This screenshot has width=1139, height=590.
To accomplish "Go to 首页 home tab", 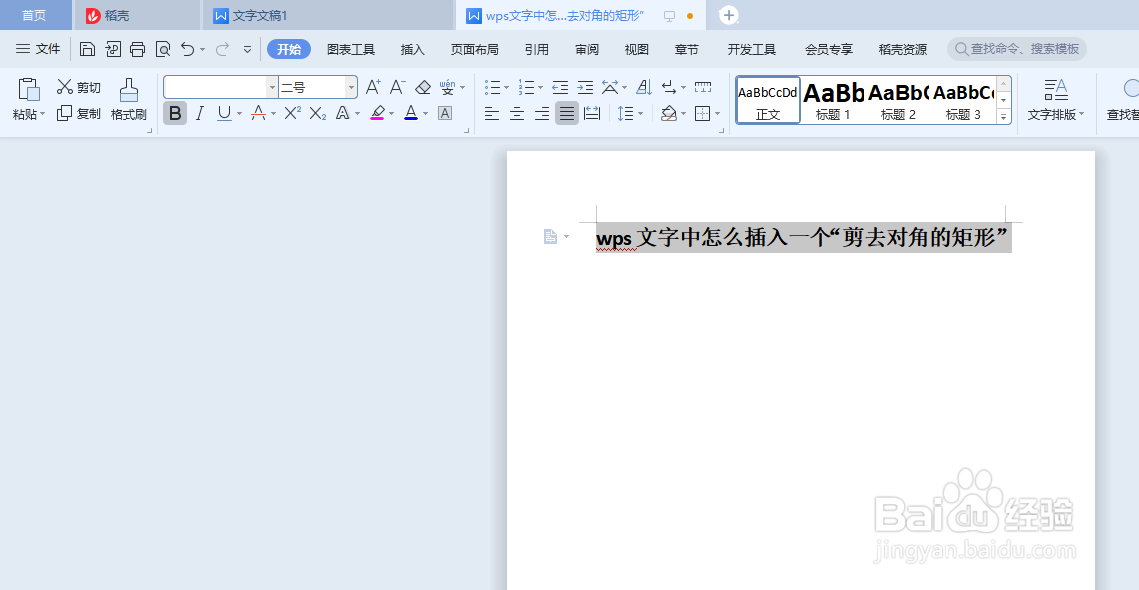I will pos(34,15).
